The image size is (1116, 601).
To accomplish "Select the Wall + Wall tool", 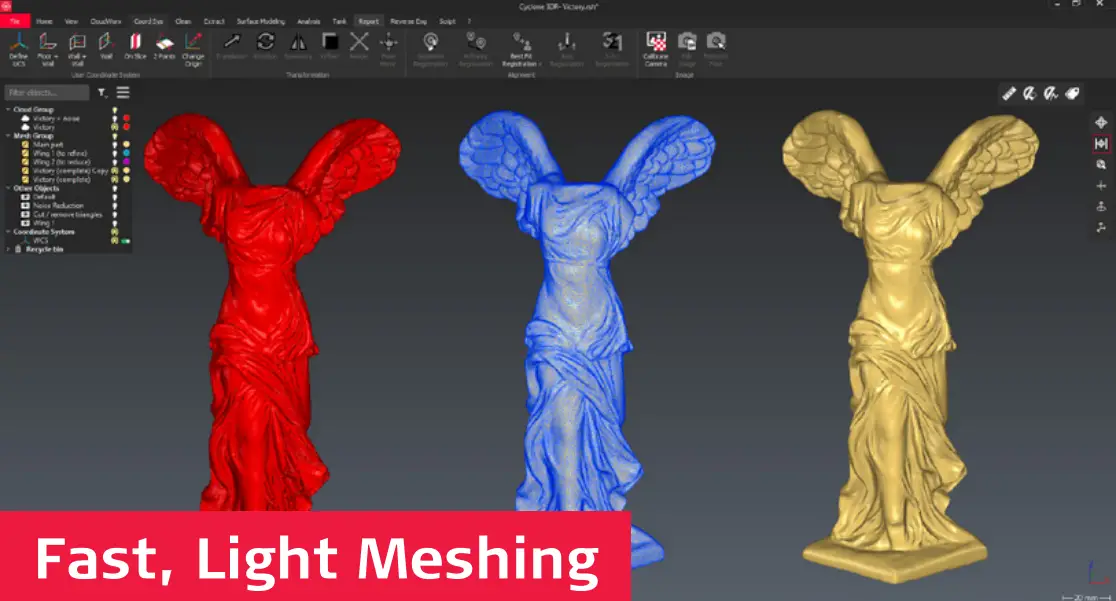I will pos(75,48).
